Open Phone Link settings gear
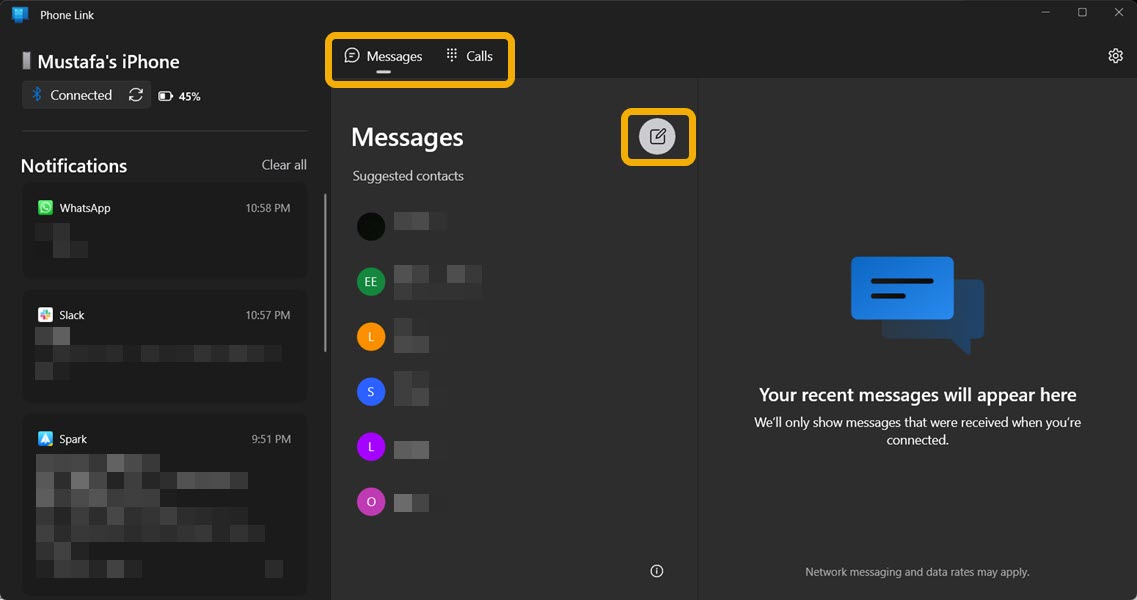This screenshot has height=600, width=1137. (x=1115, y=56)
